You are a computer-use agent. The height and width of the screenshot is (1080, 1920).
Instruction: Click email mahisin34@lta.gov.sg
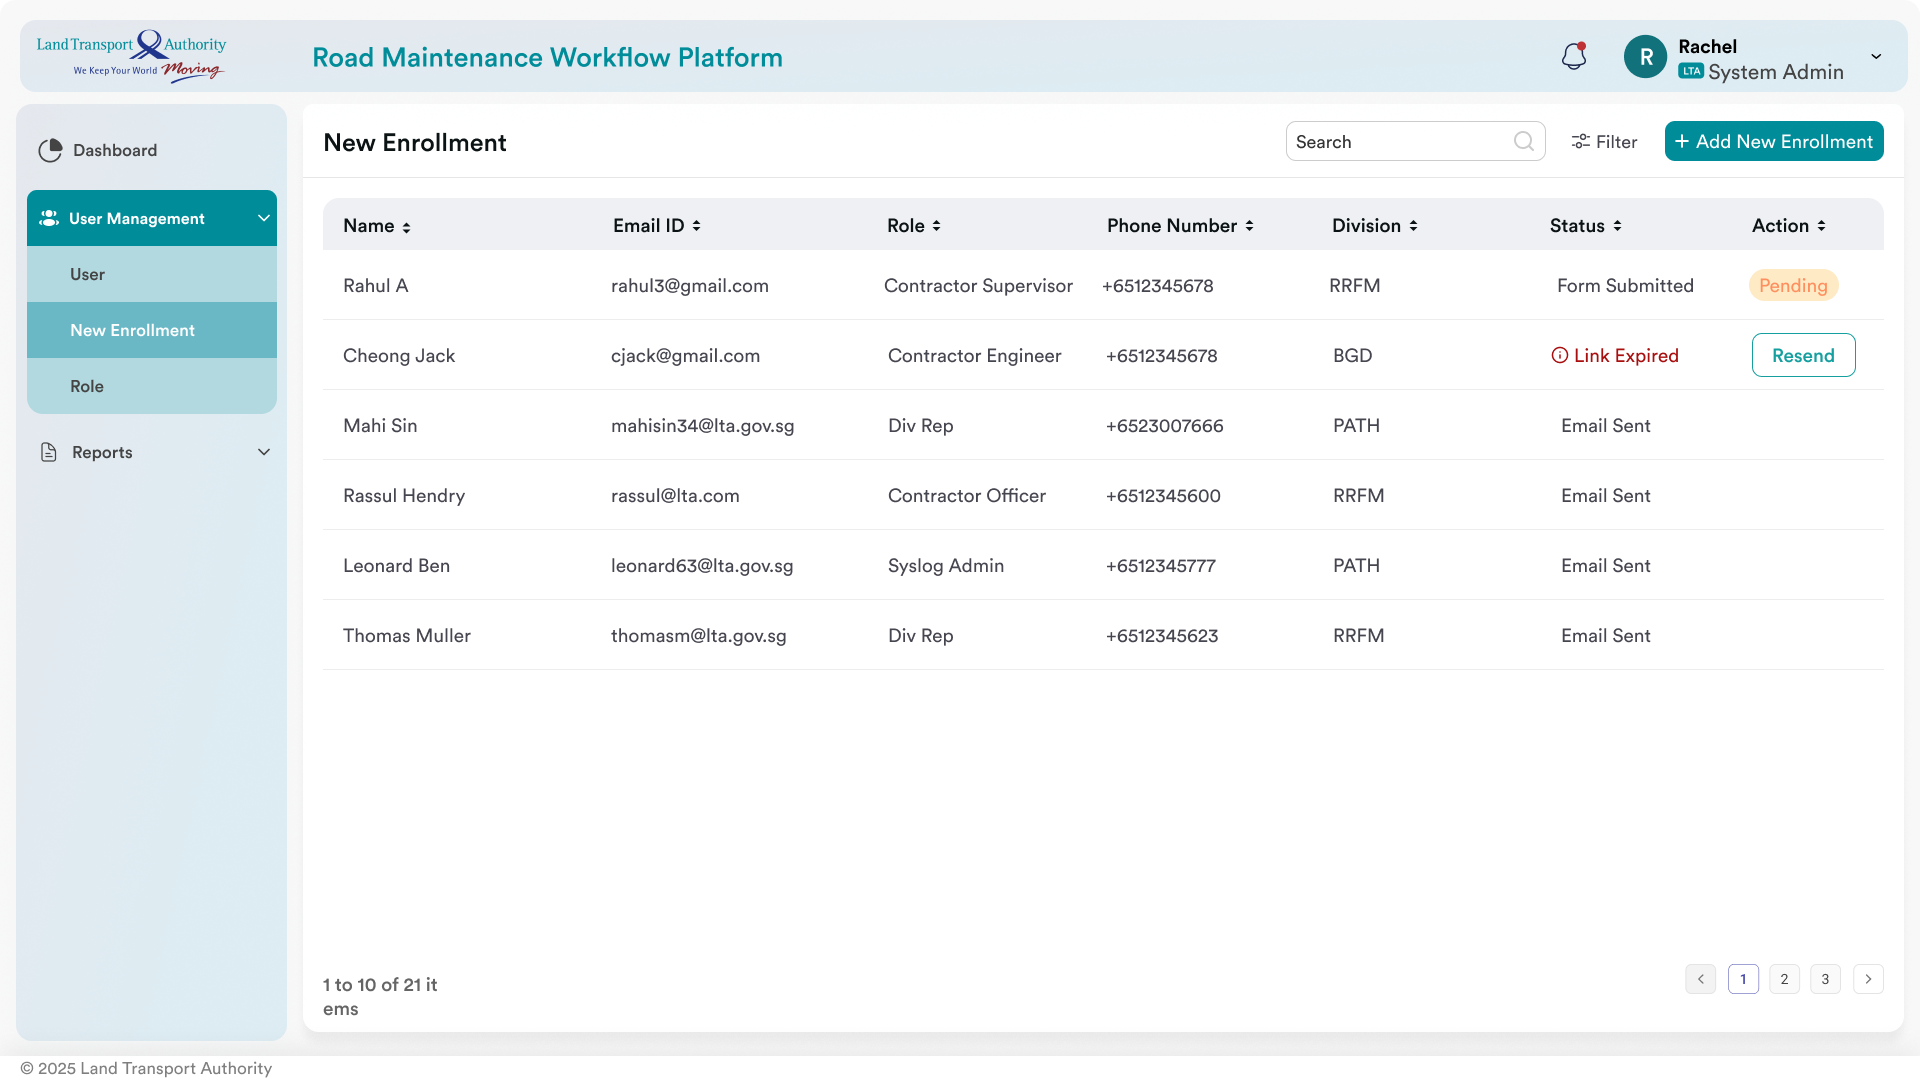[x=702, y=426]
